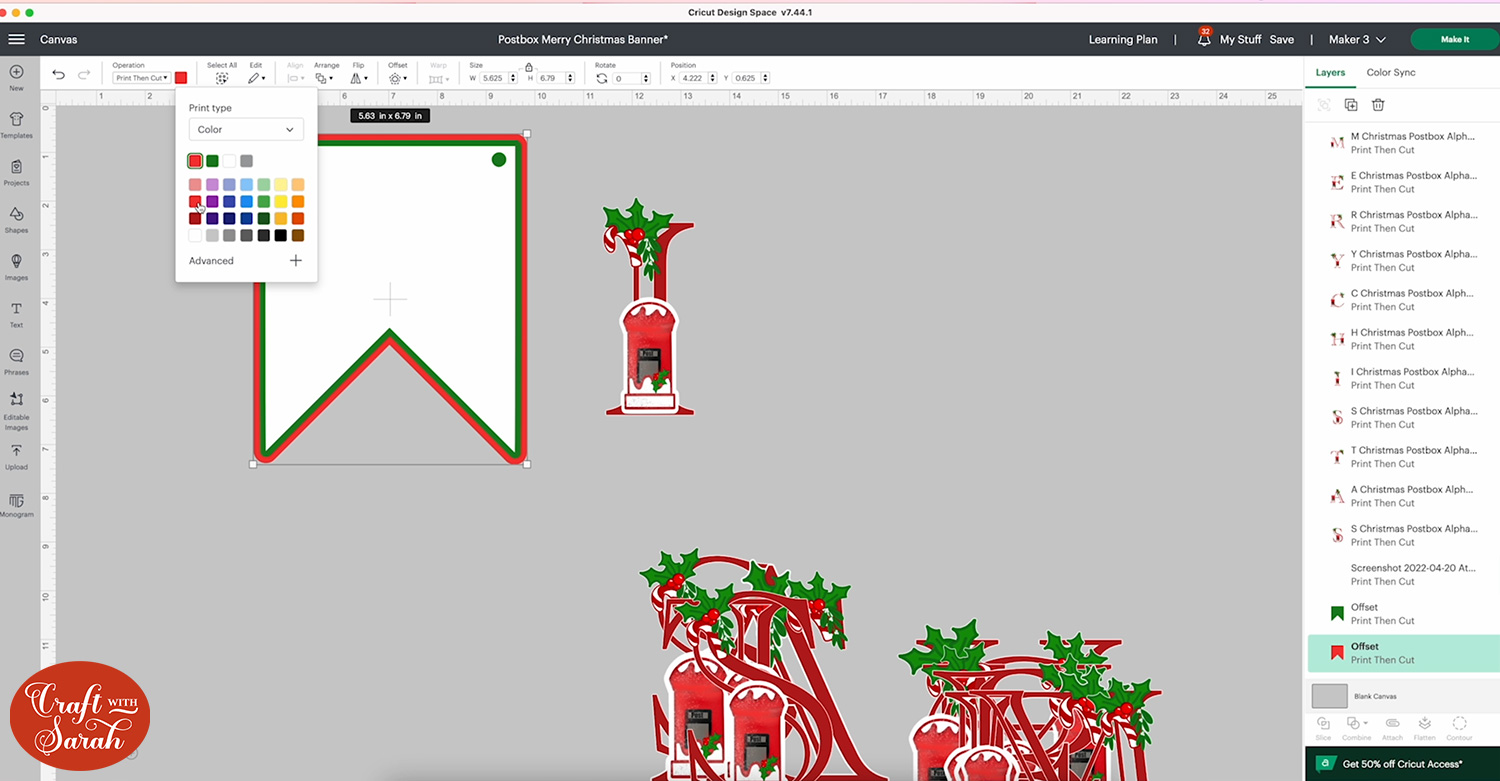Open the Templates tool in left sidebar

(x=16, y=124)
